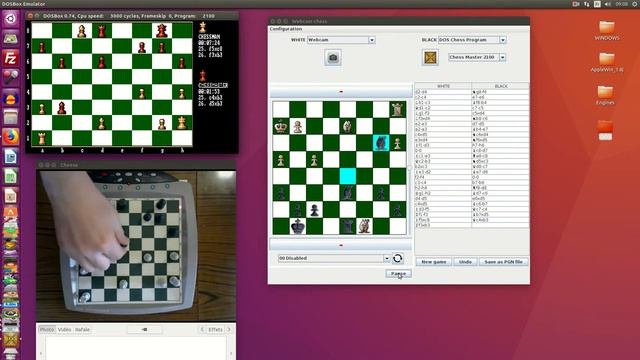
Task: Open the Ubuntu Dash from the launcher
Action: (x=10, y=18)
